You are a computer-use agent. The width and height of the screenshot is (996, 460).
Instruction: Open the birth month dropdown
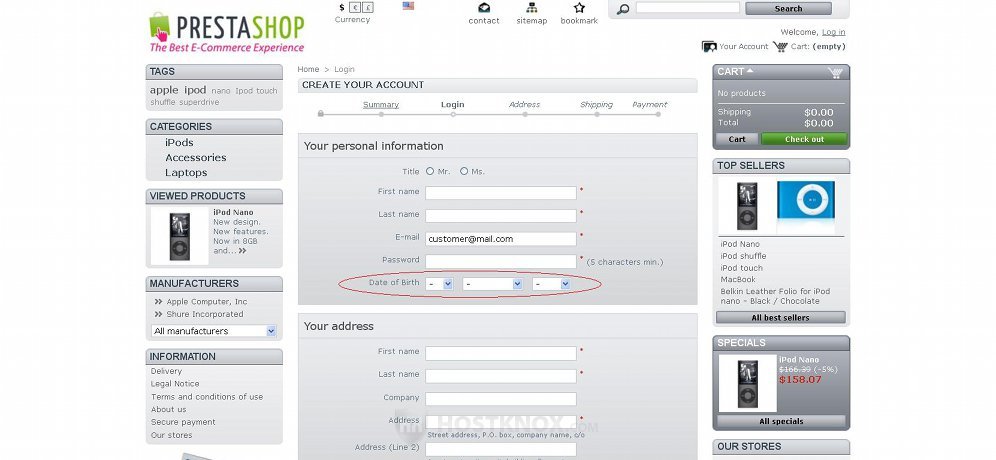(493, 284)
